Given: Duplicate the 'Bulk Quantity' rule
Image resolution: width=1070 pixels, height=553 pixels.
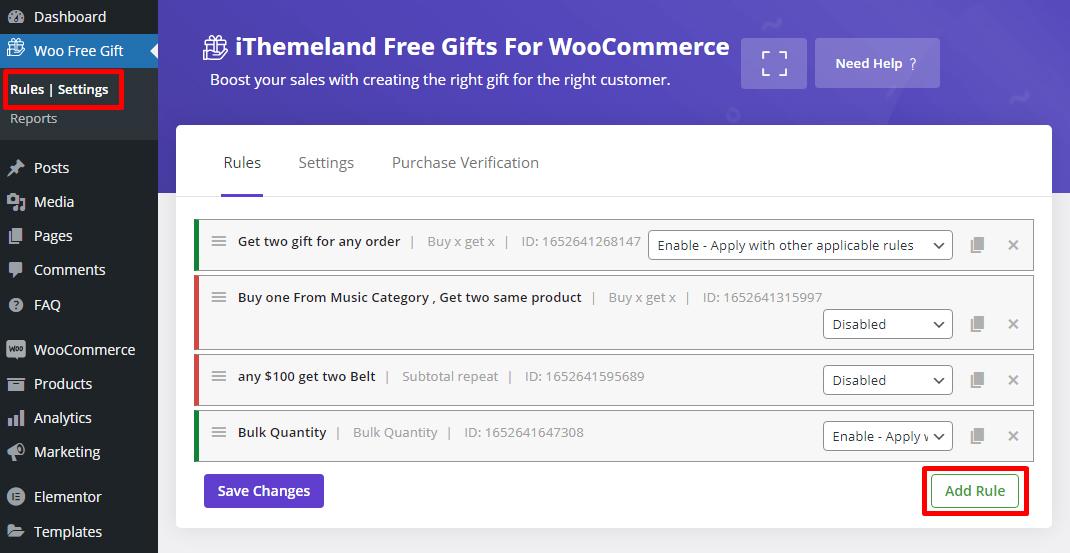Looking at the screenshot, I should click(x=977, y=436).
